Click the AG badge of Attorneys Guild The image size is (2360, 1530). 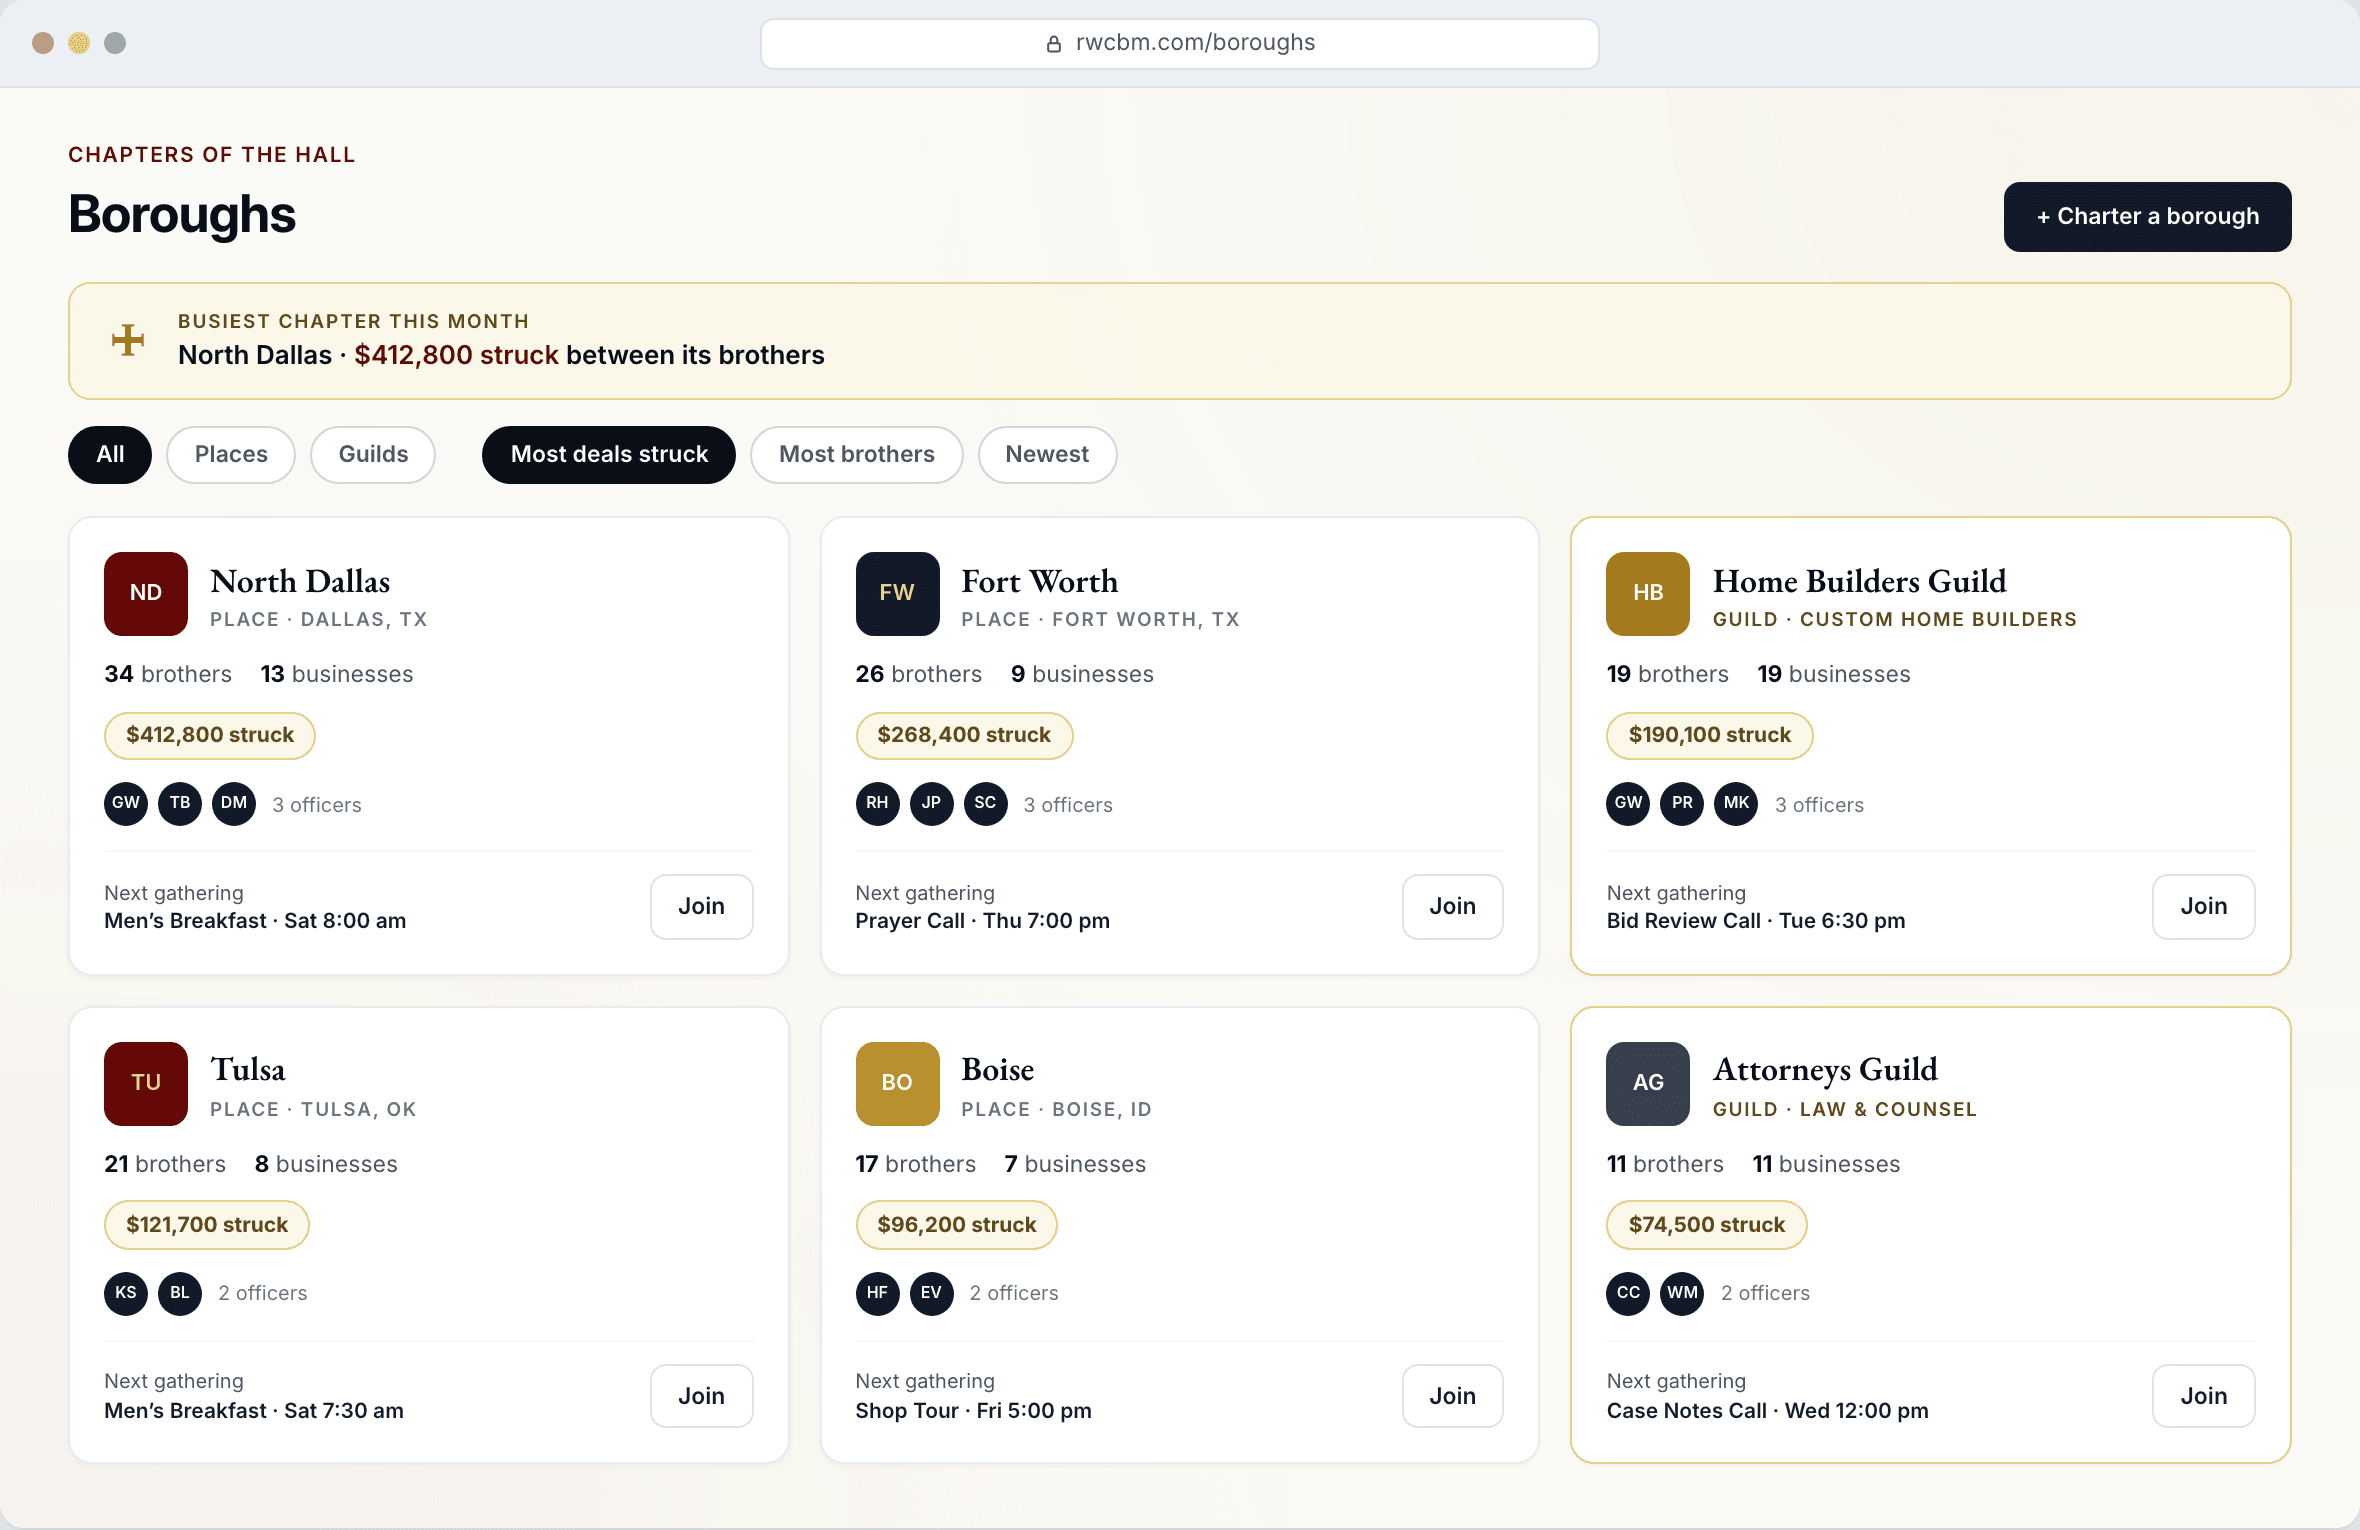[x=1648, y=1083]
